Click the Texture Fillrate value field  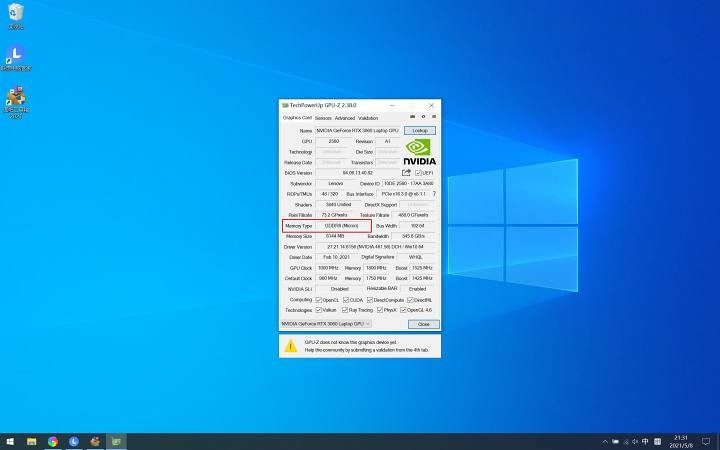point(413,215)
